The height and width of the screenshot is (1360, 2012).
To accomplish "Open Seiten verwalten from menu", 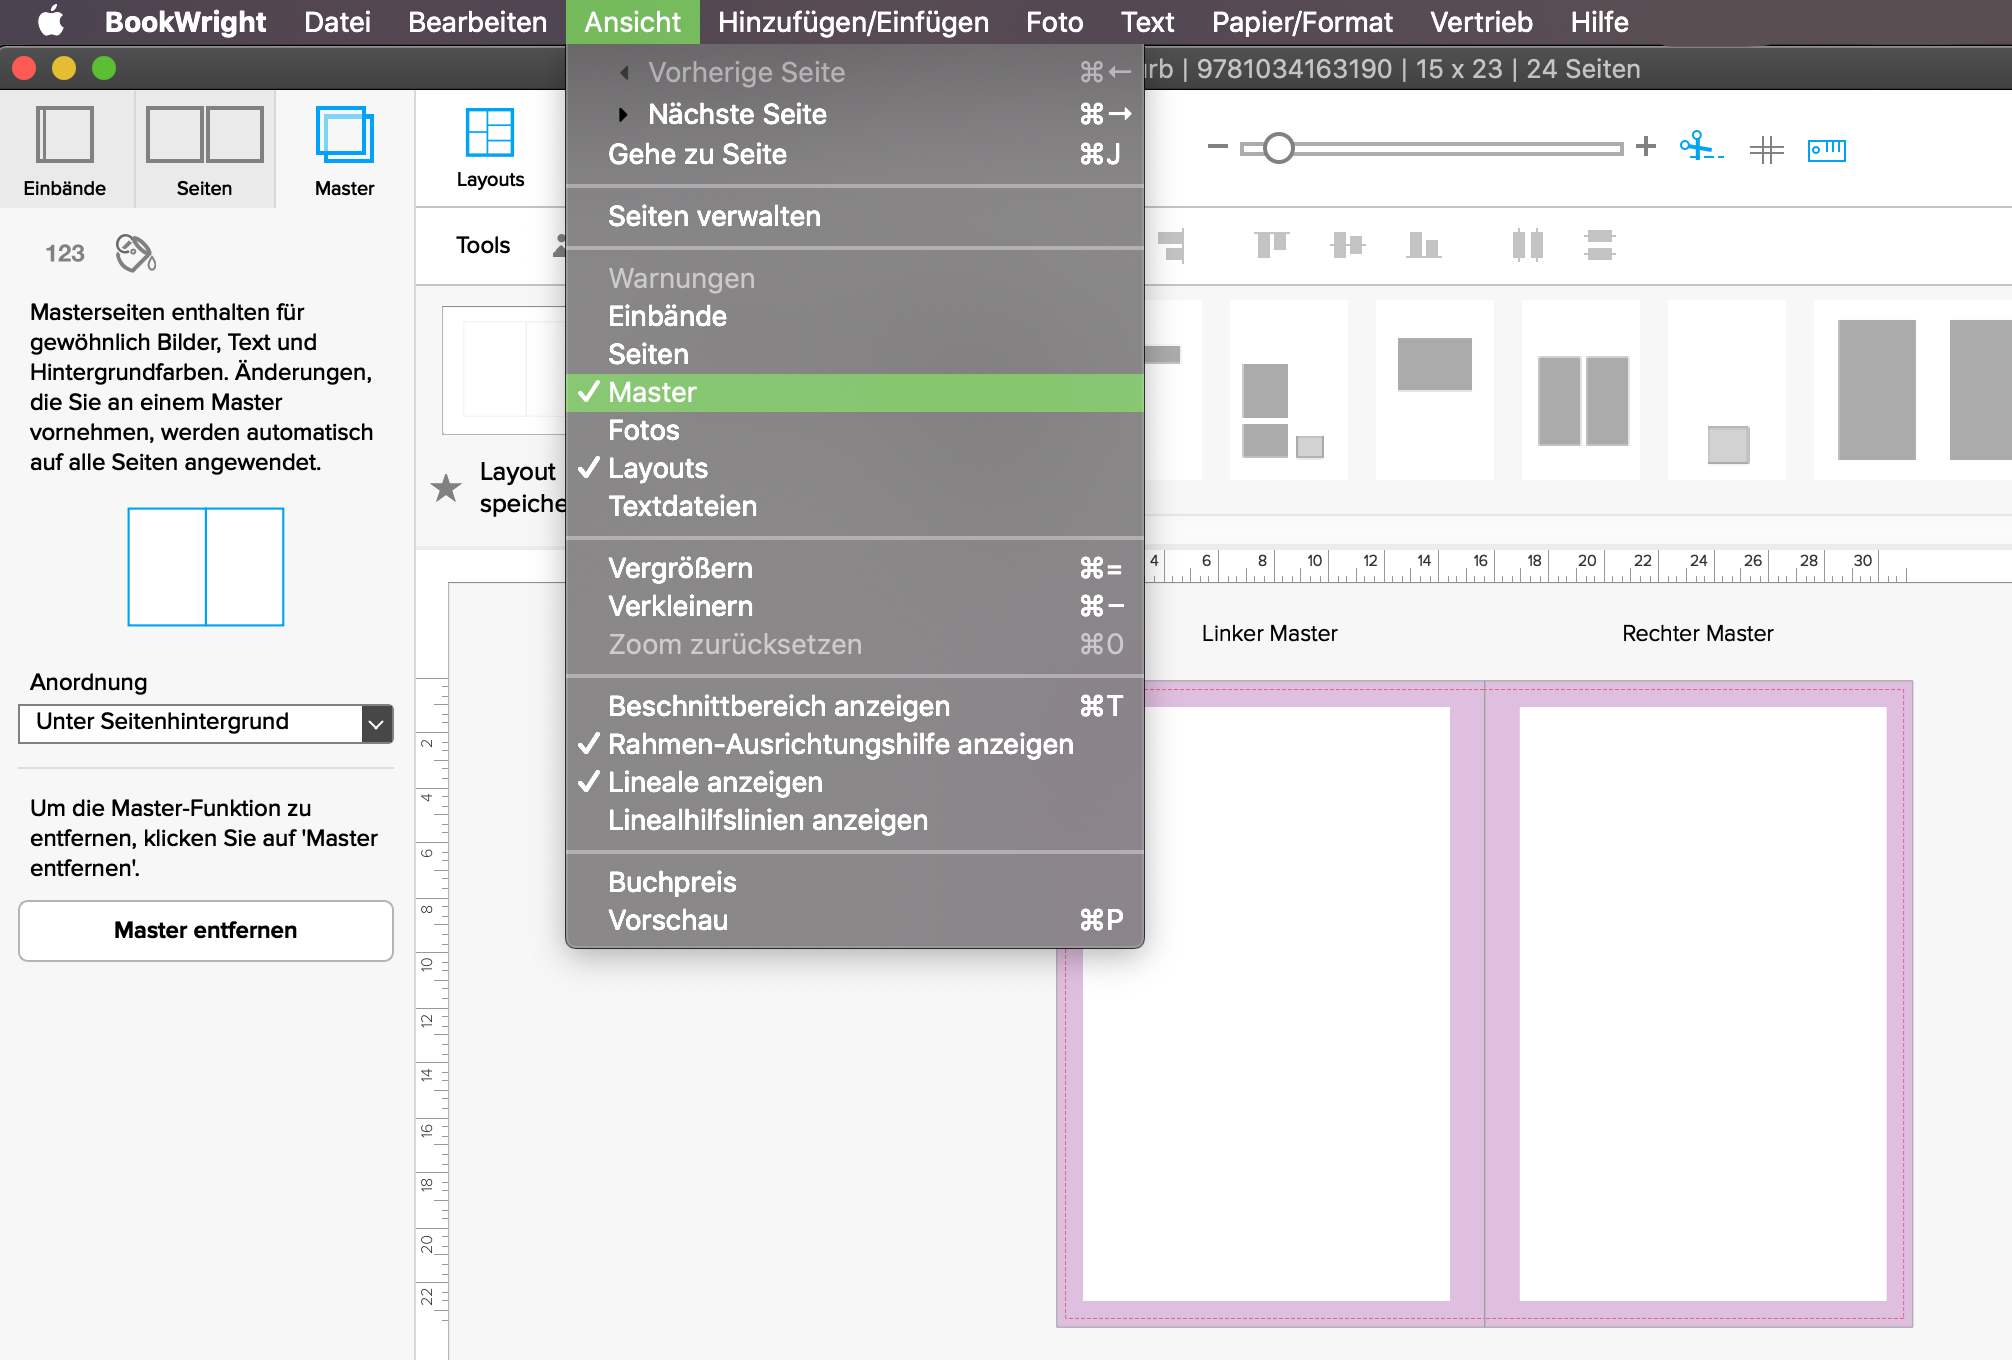I will (855, 216).
